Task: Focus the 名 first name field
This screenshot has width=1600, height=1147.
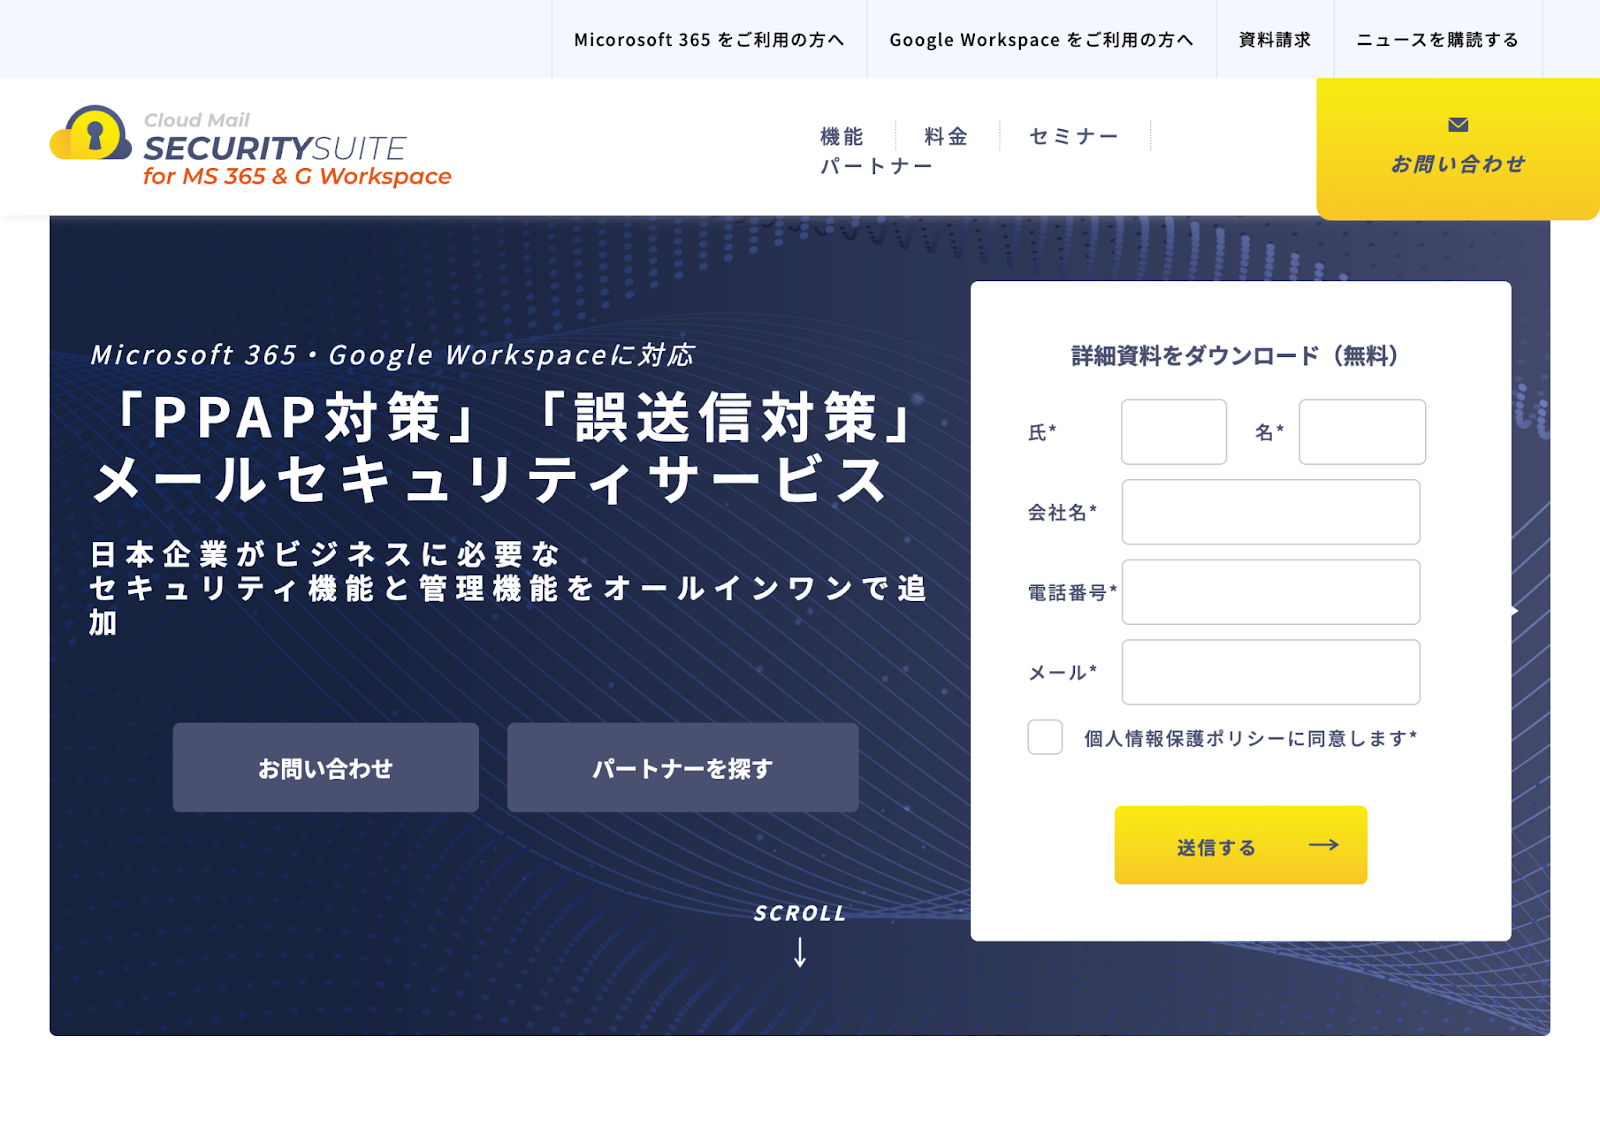Action: [1362, 432]
